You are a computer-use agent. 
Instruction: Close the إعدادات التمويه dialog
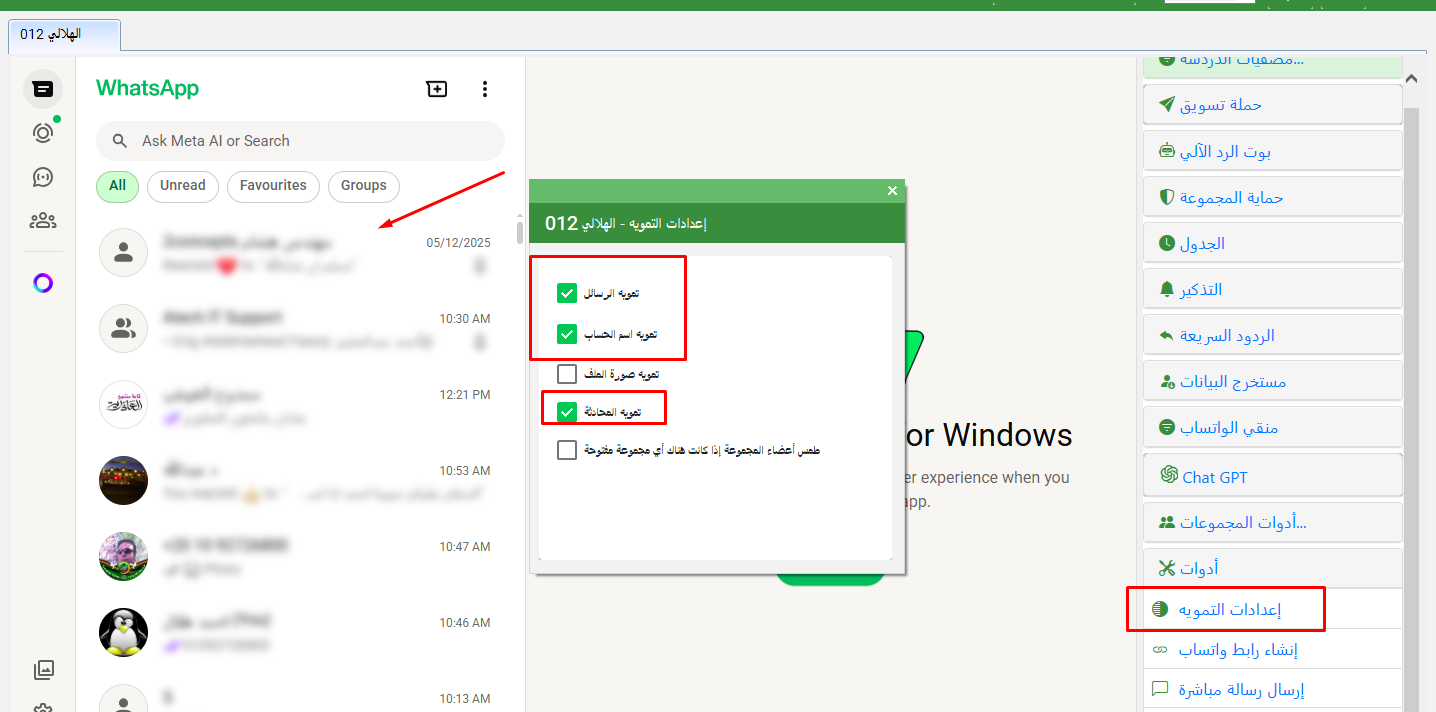click(x=892, y=190)
